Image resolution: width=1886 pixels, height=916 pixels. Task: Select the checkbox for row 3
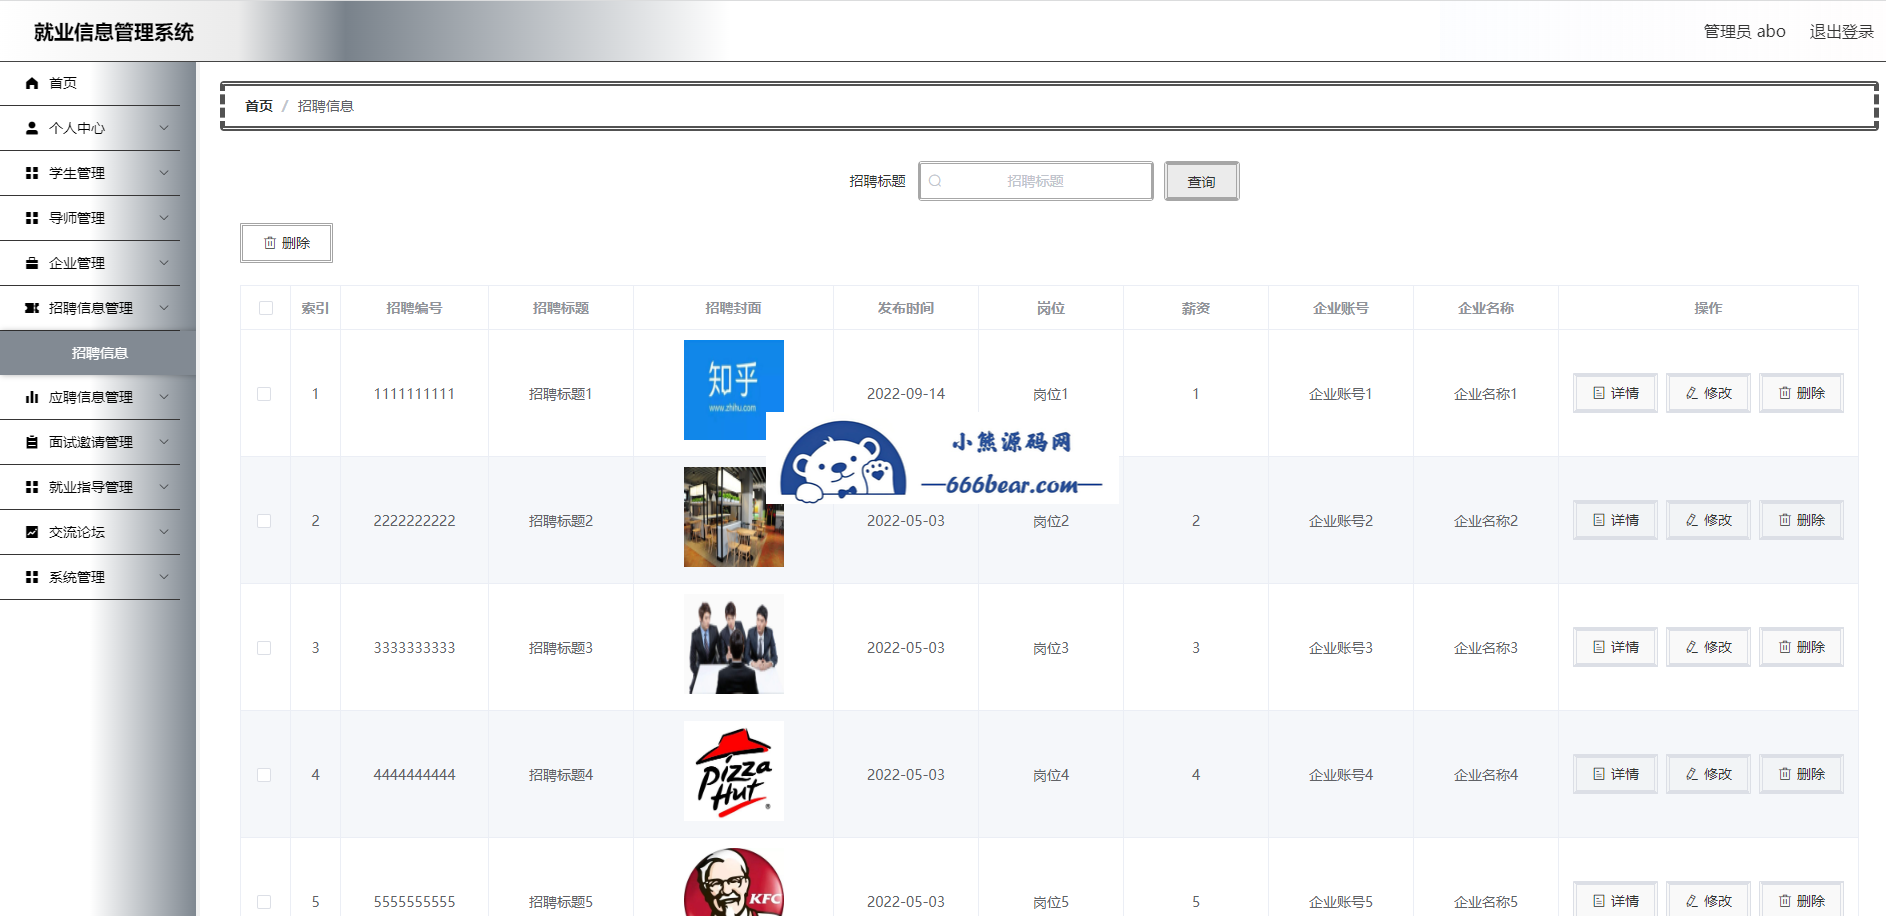click(x=264, y=648)
